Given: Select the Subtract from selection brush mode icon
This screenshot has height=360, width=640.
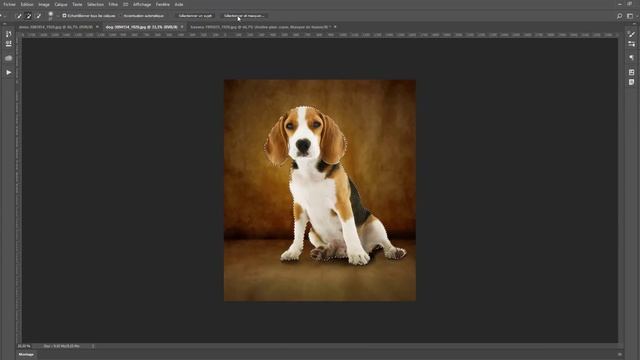Looking at the screenshot, I should coord(38,16).
